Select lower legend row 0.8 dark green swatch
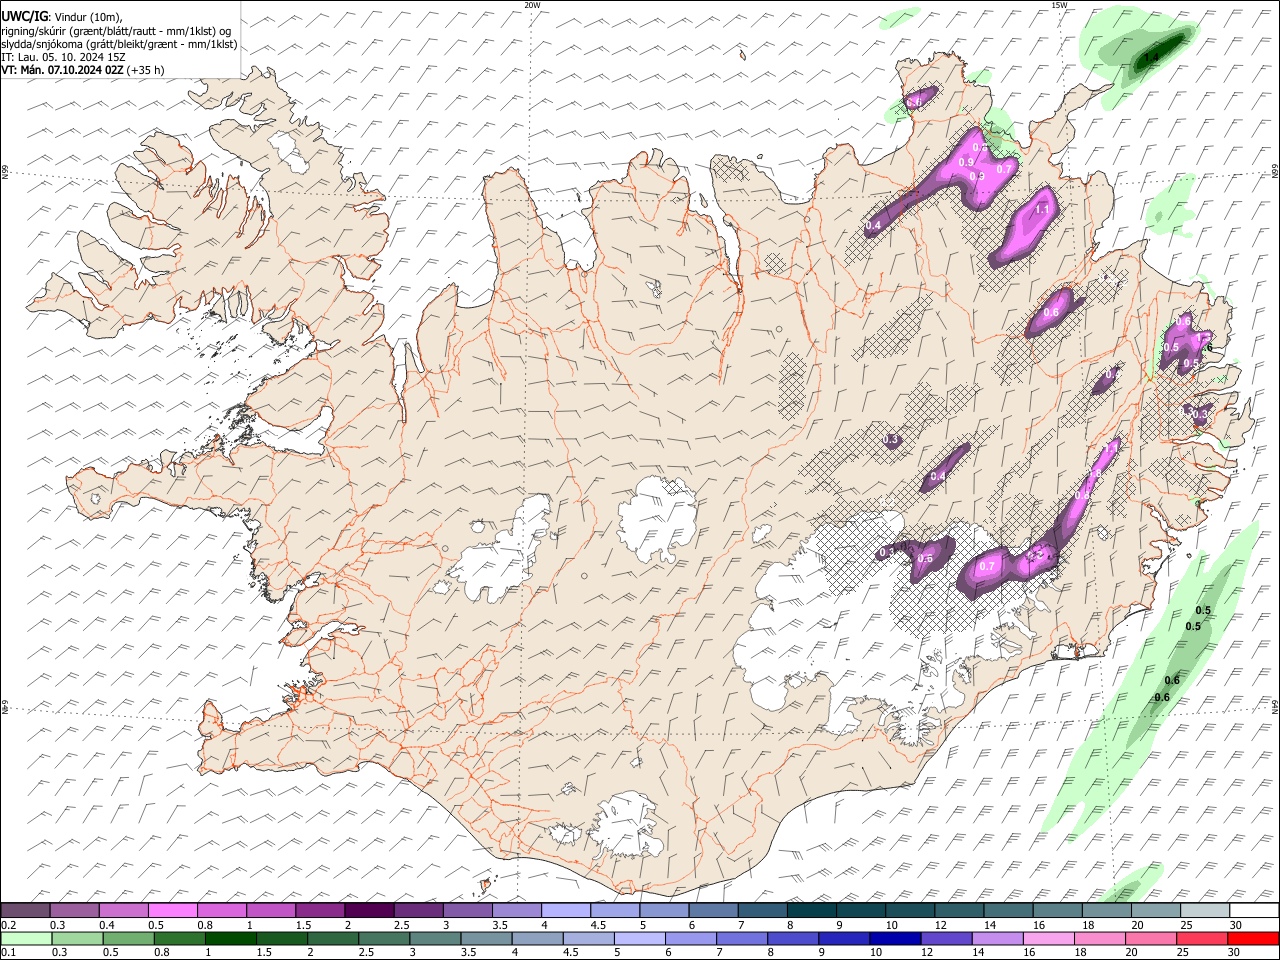The image size is (1280, 960). click(180, 938)
